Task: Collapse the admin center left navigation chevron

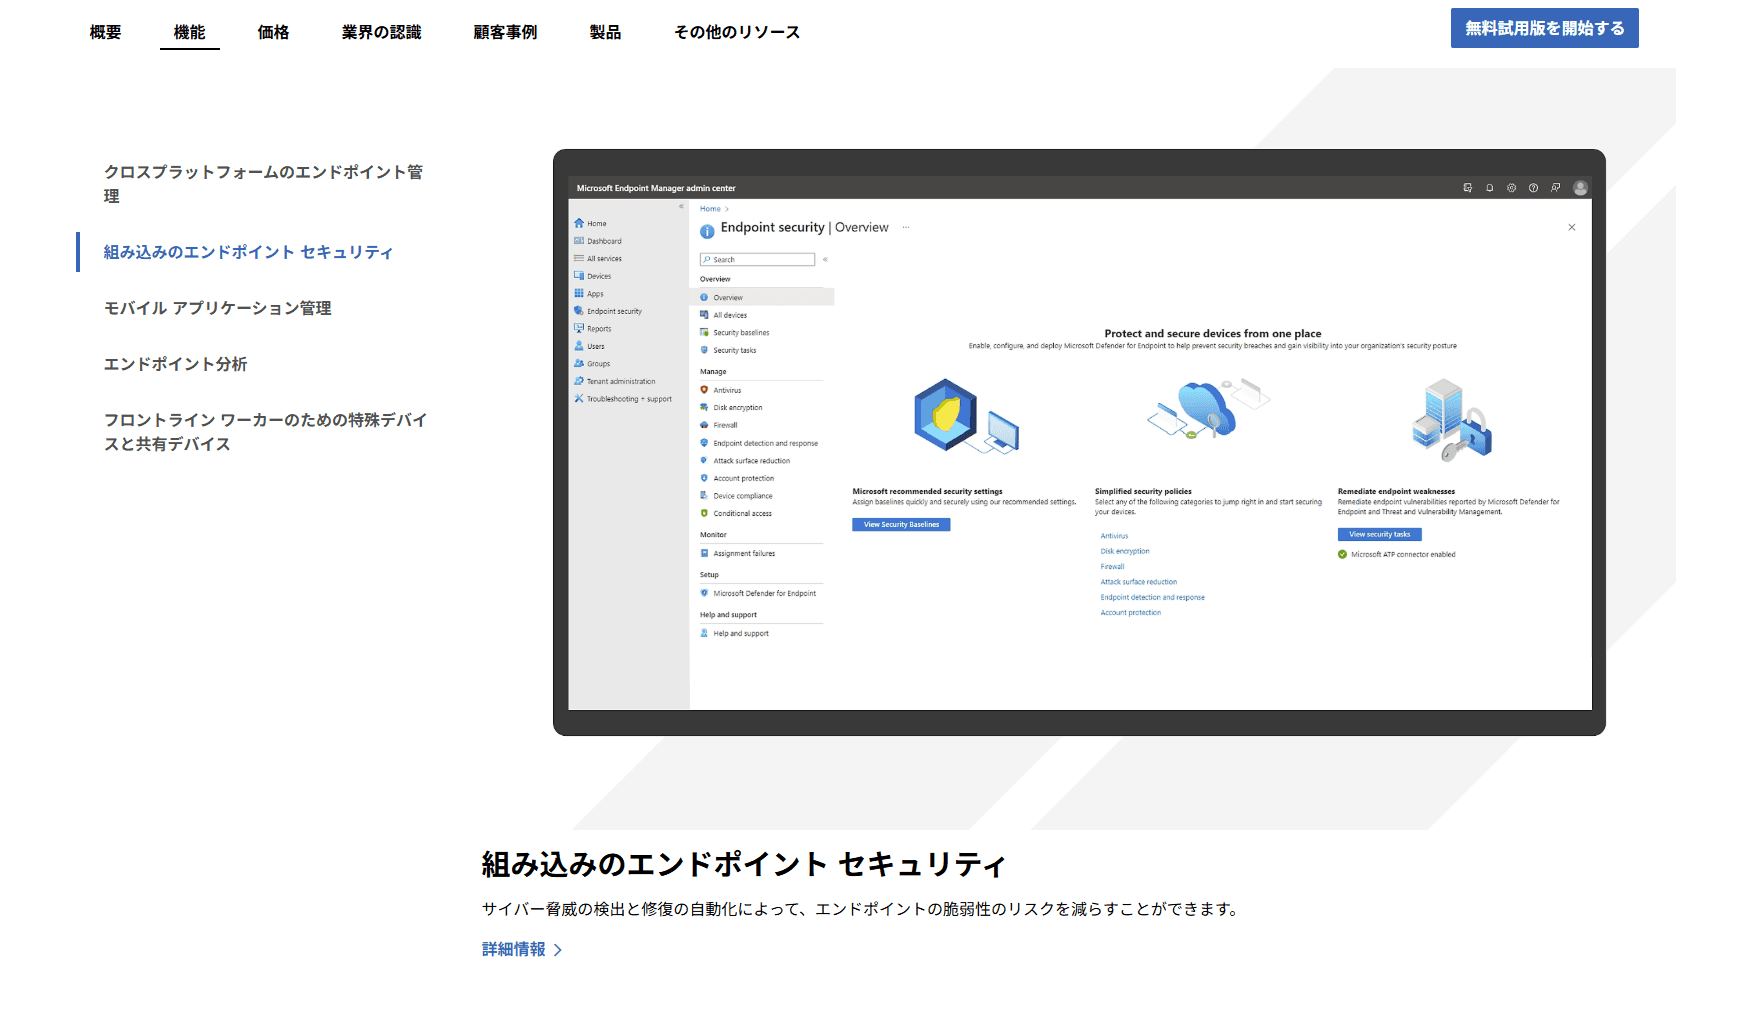Action: point(681,207)
